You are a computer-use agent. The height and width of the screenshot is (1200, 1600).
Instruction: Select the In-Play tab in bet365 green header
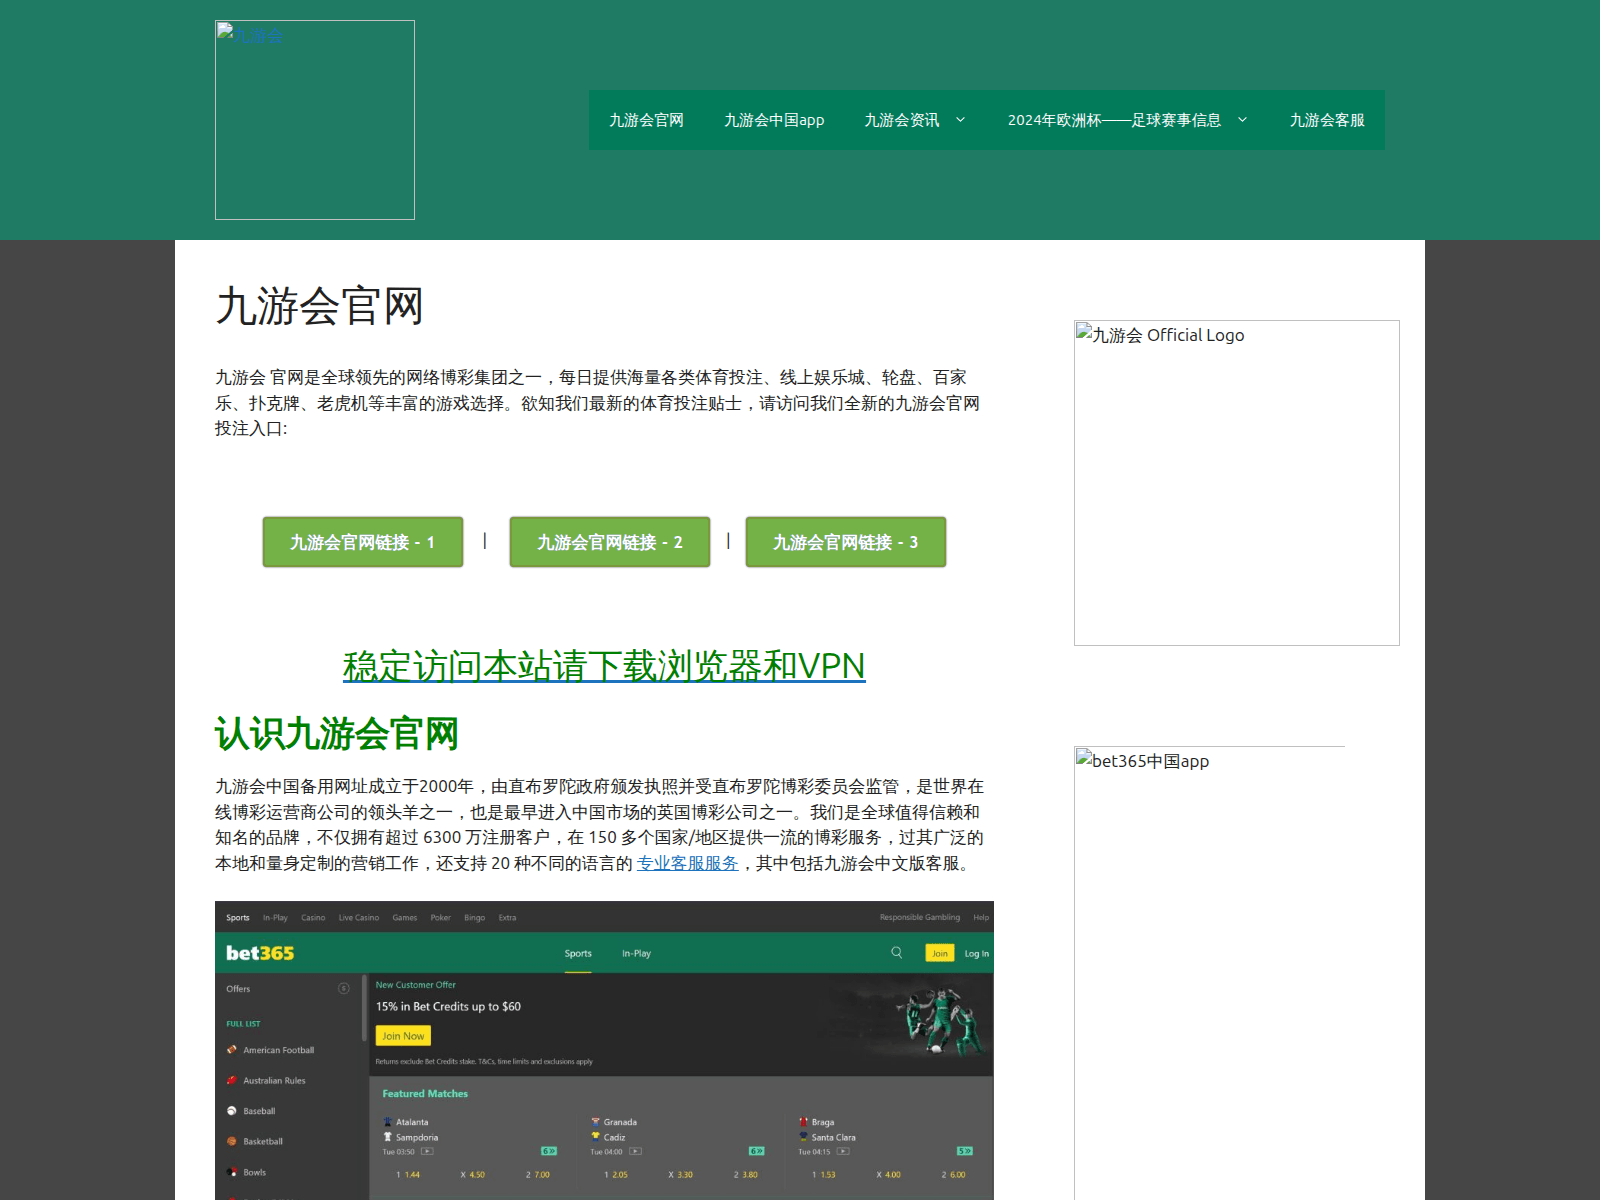636,954
